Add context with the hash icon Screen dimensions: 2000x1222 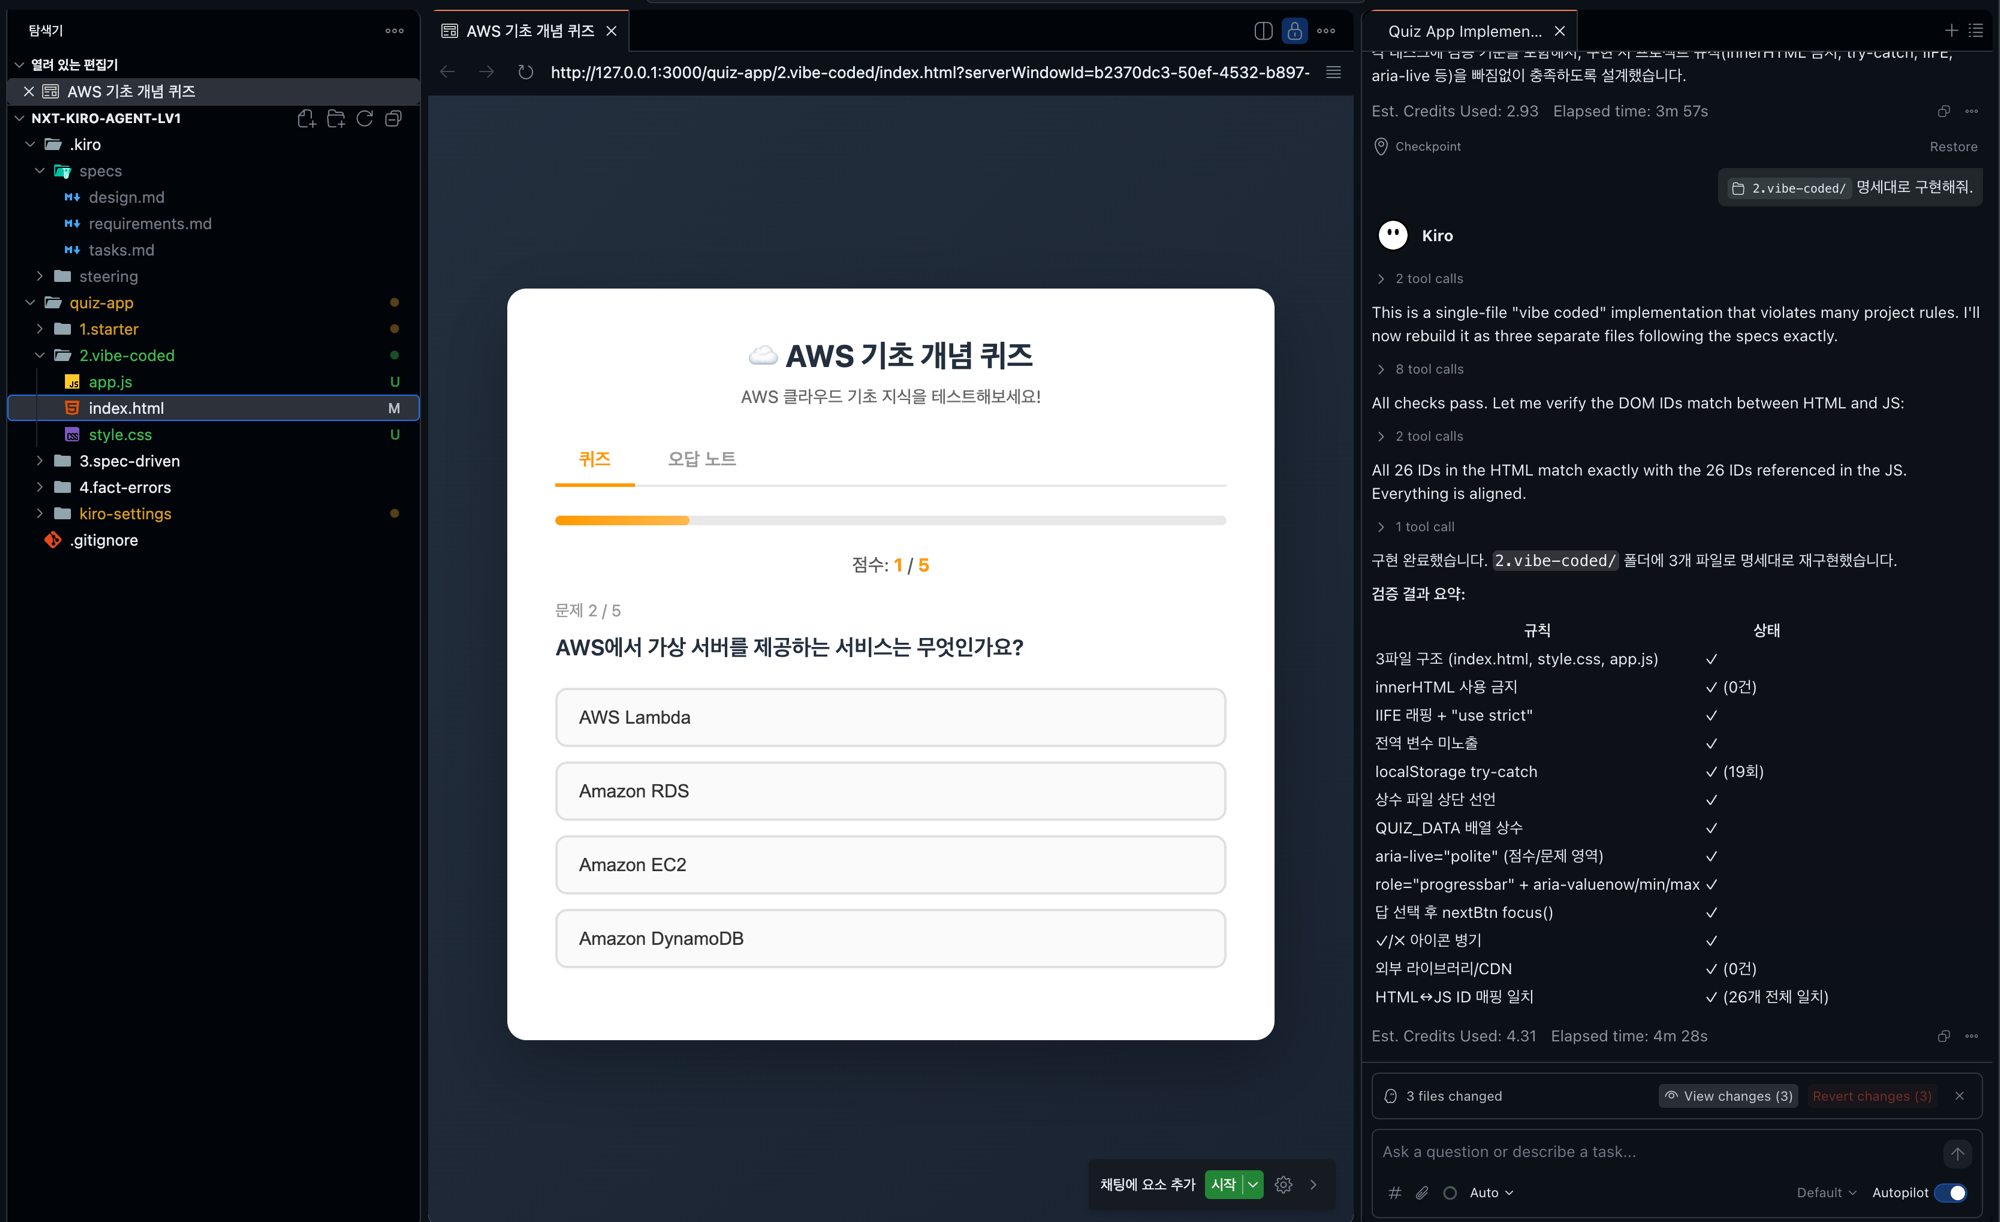[x=1395, y=1192]
